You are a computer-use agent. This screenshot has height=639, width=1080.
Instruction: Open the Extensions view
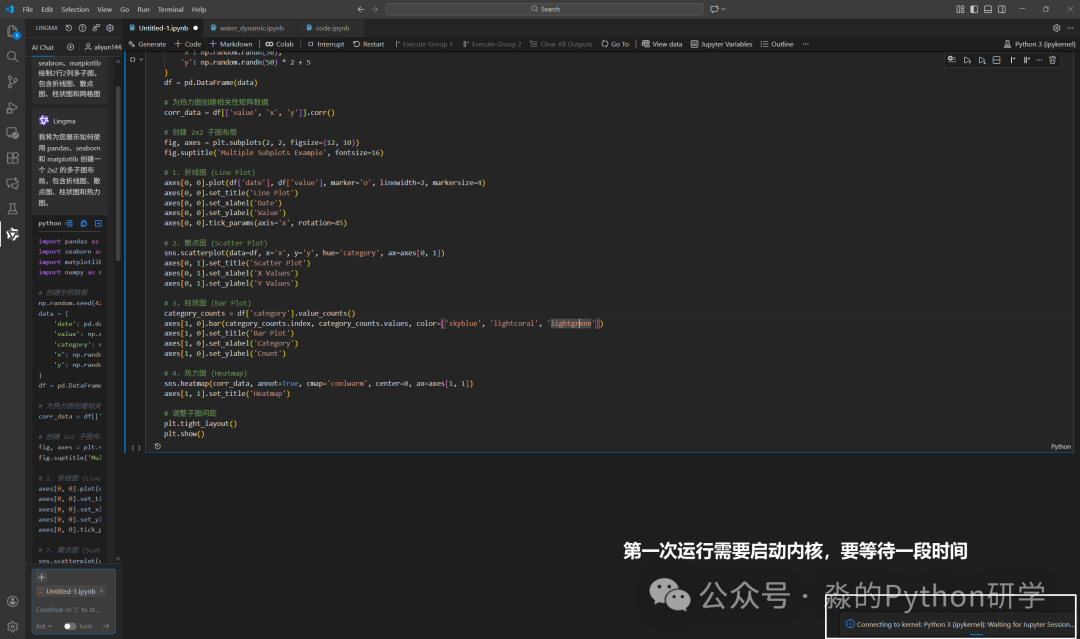[x=12, y=158]
